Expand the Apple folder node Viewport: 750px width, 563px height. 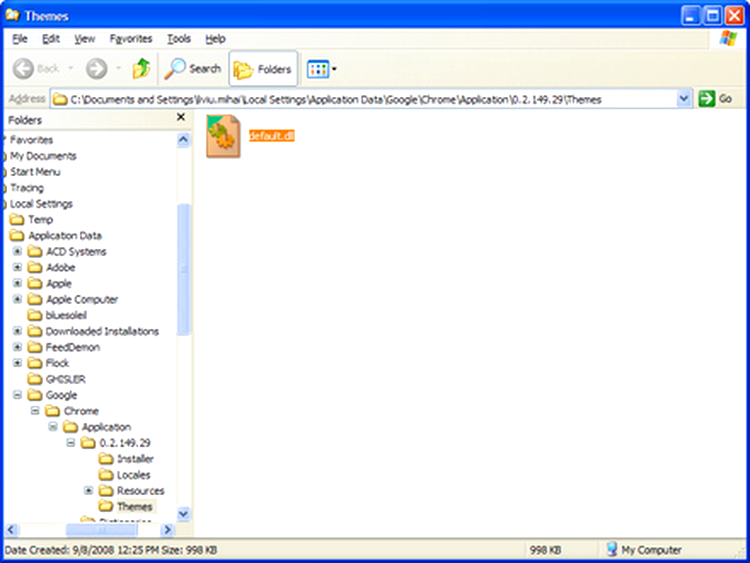[x=17, y=283]
